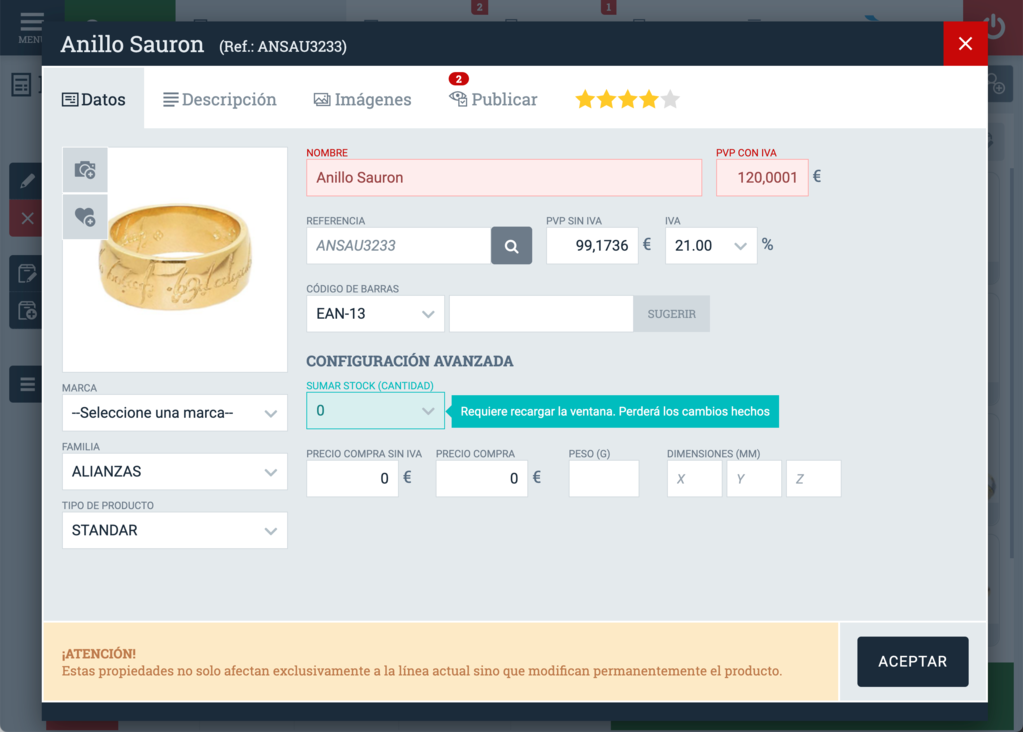The image size is (1023, 732).
Task: Click the ACEPTAR button
Action: (912, 662)
